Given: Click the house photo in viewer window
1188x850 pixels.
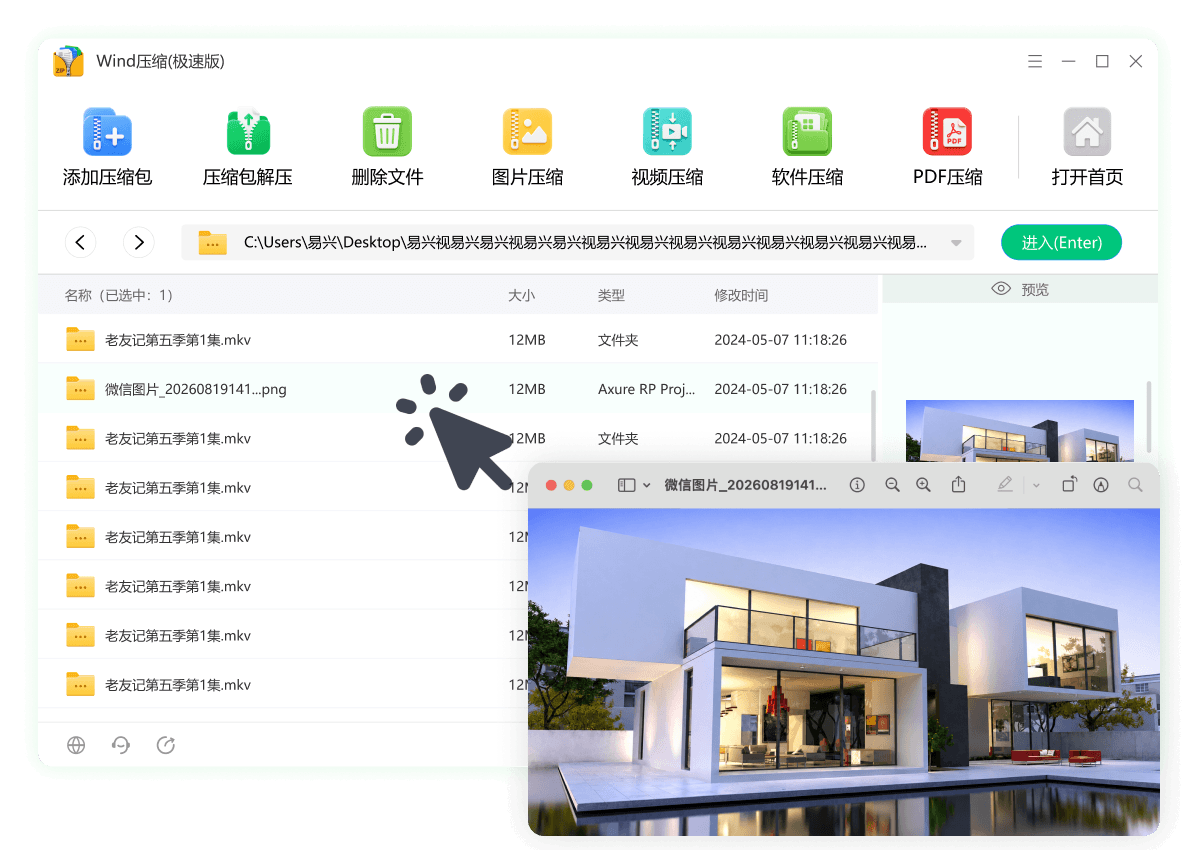Looking at the screenshot, I should click(x=843, y=672).
